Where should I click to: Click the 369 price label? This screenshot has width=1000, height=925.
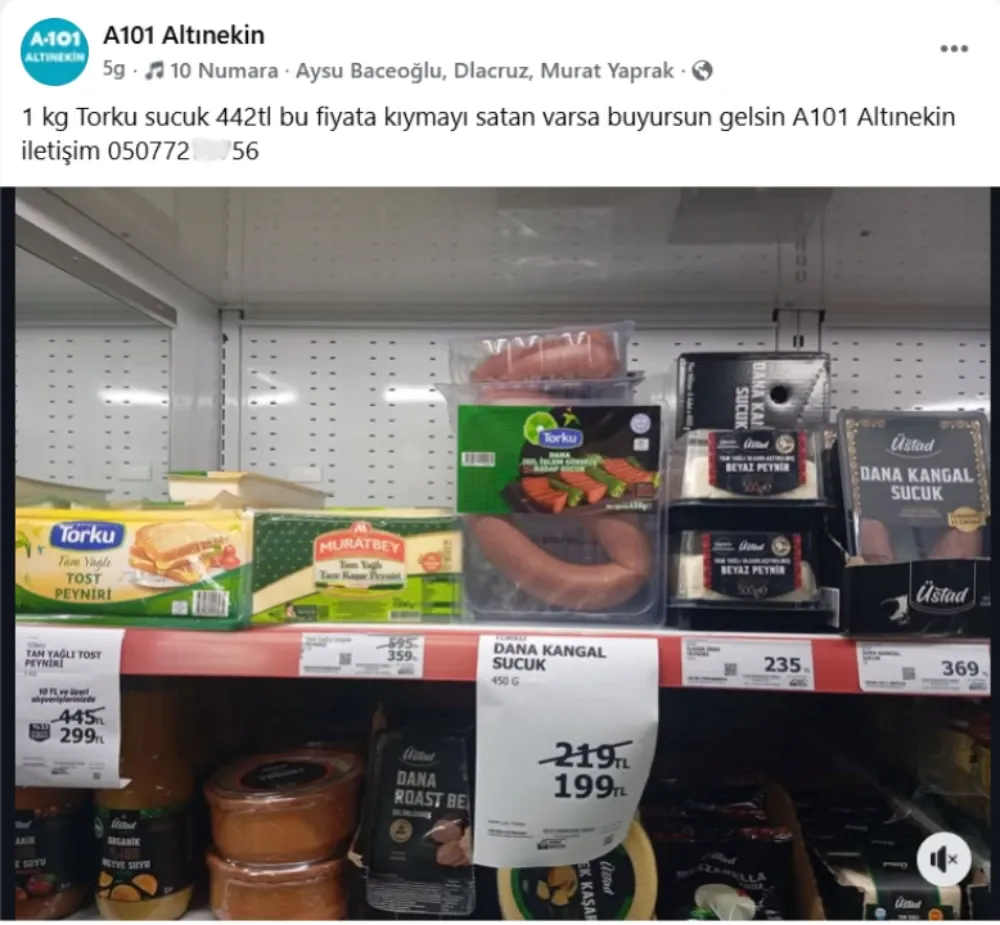tap(923, 667)
